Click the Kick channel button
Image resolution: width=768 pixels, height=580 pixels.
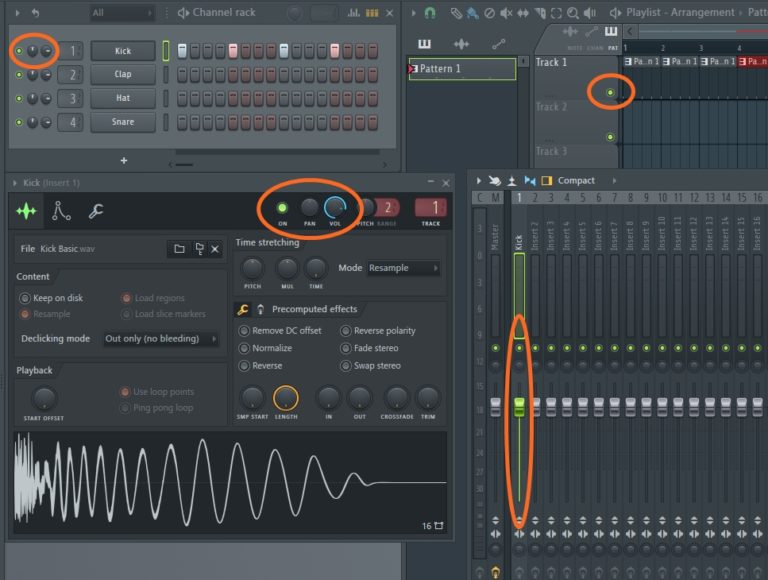click(x=123, y=51)
